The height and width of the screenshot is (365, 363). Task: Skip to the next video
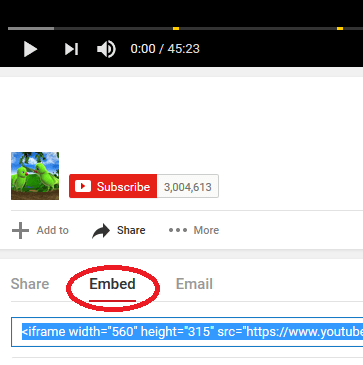71,49
